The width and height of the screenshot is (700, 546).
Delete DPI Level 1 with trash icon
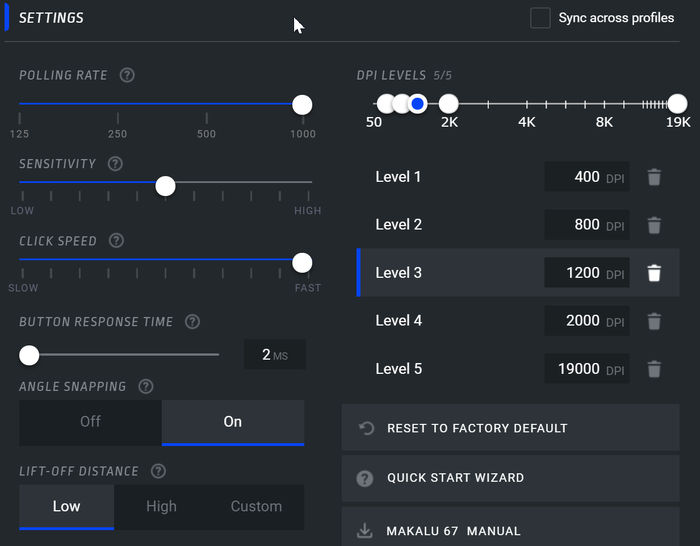(654, 177)
